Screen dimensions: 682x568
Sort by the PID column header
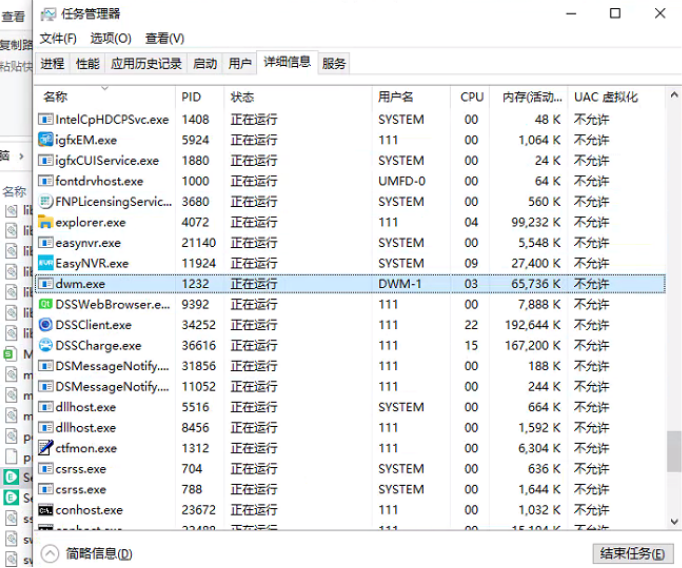200,97
